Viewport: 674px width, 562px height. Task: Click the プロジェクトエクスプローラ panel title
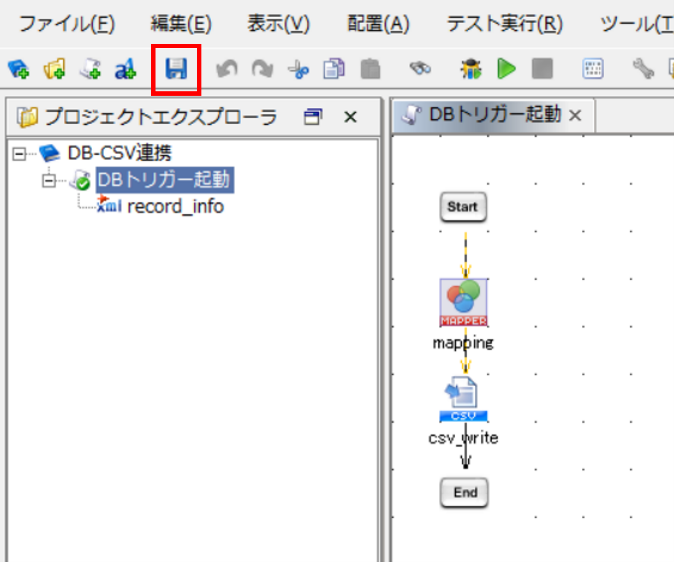161,117
